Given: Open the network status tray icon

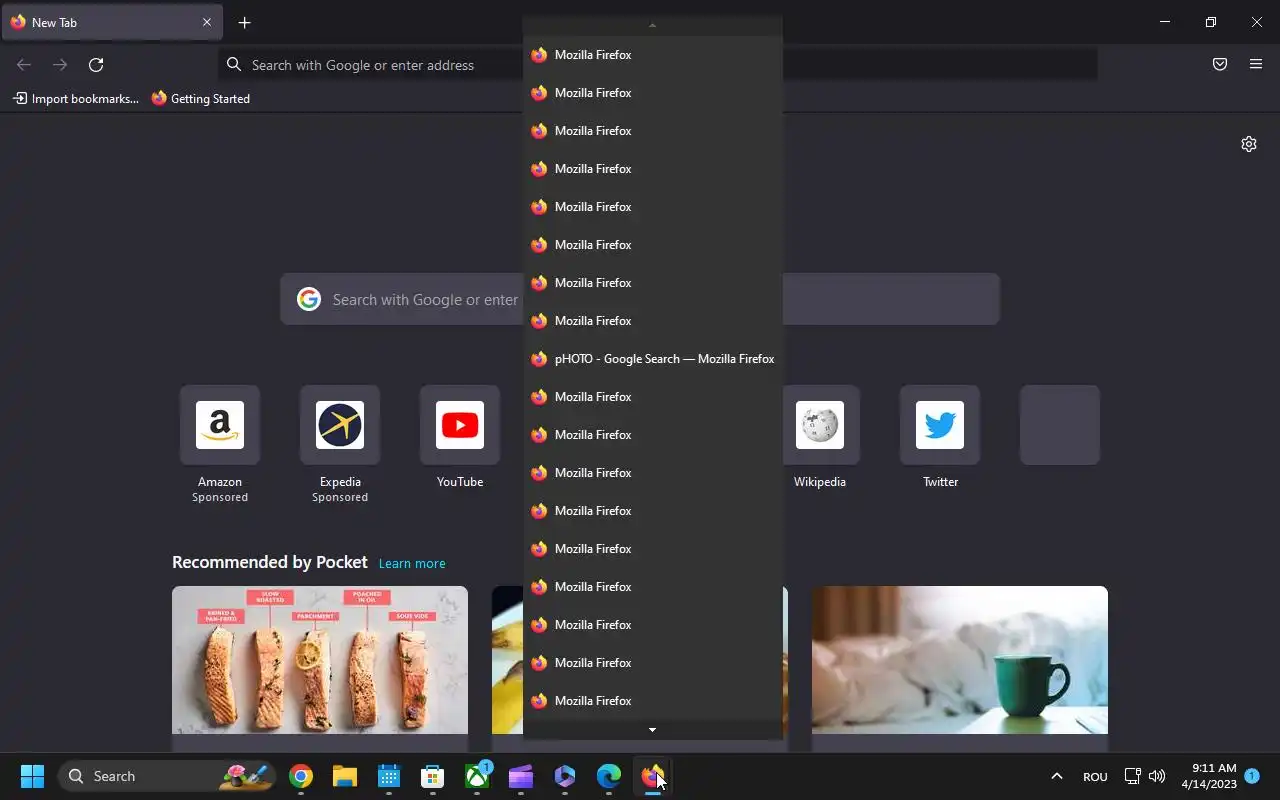Looking at the screenshot, I should [x=1132, y=776].
